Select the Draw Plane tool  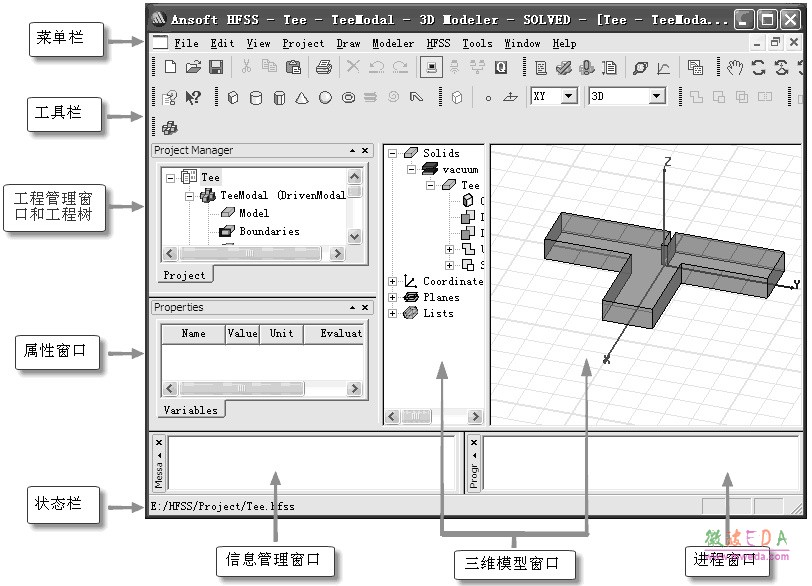[510, 97]
